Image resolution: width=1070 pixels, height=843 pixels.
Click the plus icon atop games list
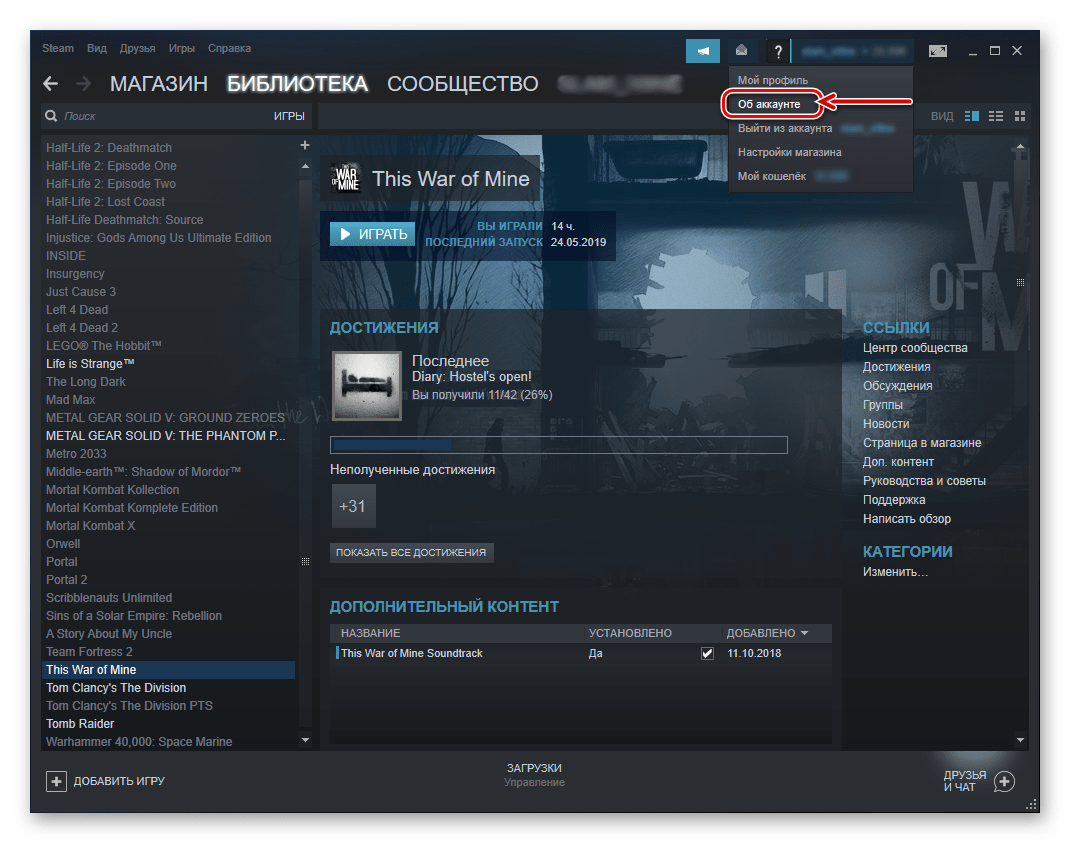click(305, 146)
